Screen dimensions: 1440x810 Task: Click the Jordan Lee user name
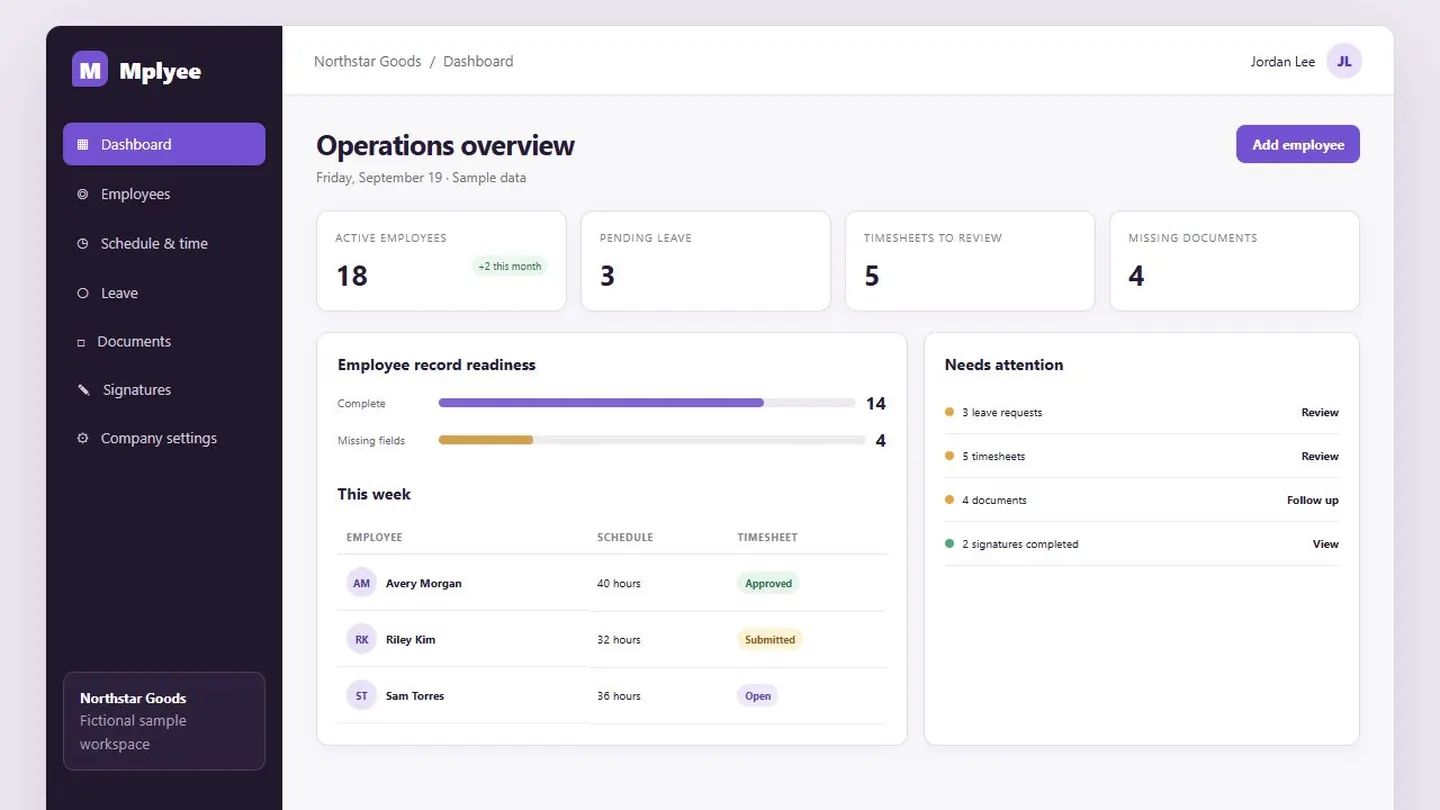[1283, 62]
